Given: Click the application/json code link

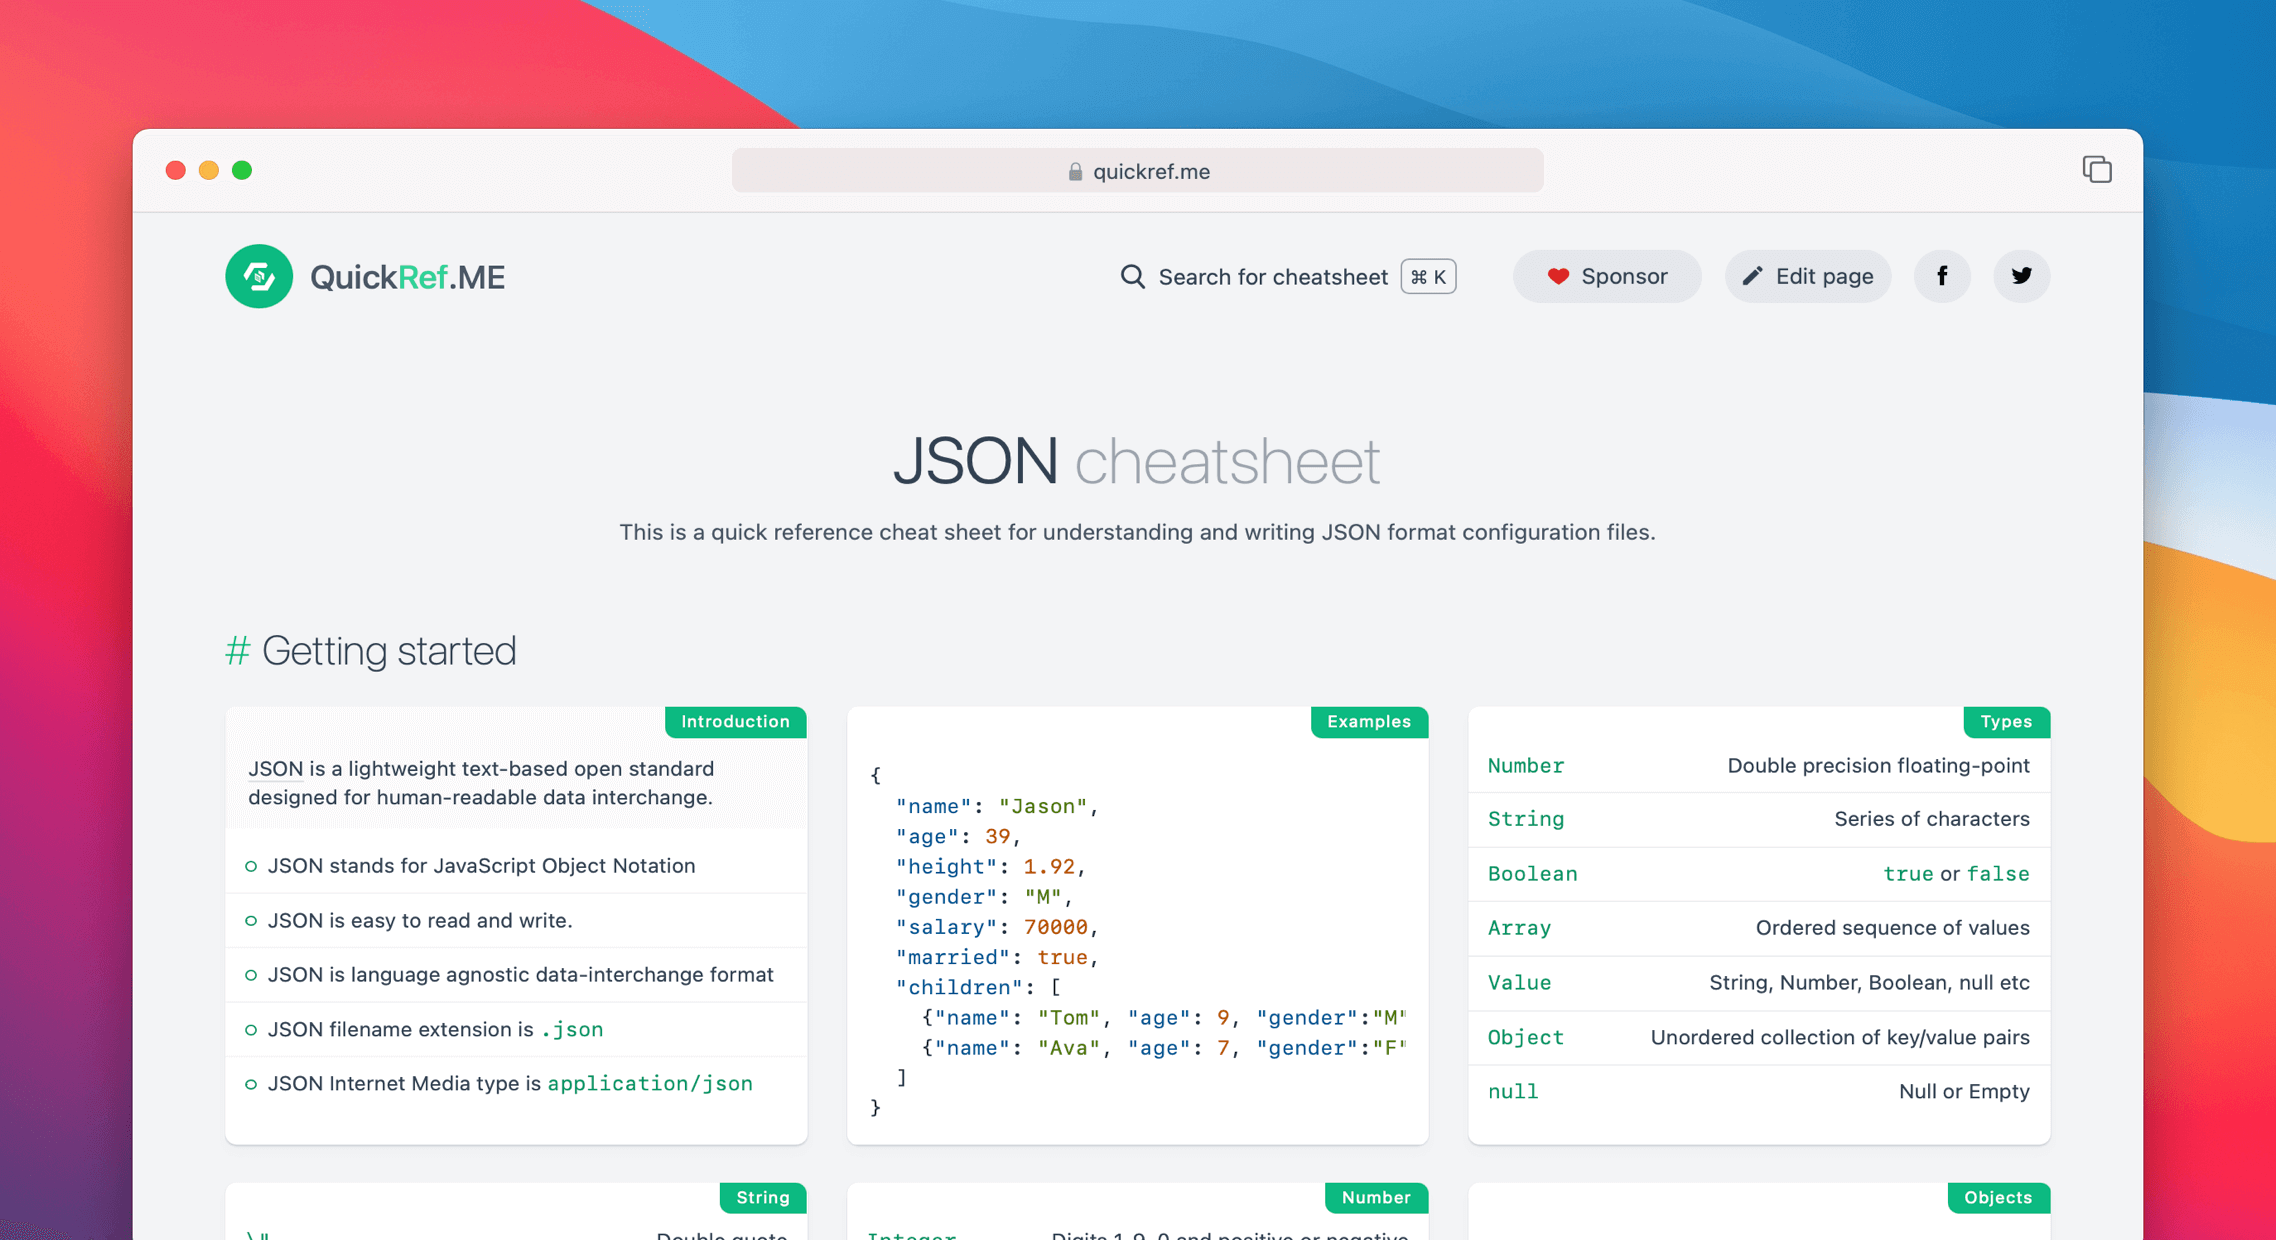Looking at the screenshot, I should pos(649,1083).
